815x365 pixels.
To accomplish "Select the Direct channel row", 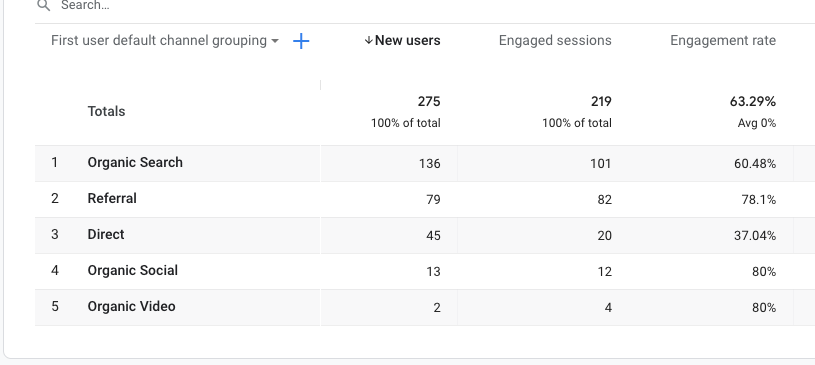I will pyautogui.click(x=425, y=235).
